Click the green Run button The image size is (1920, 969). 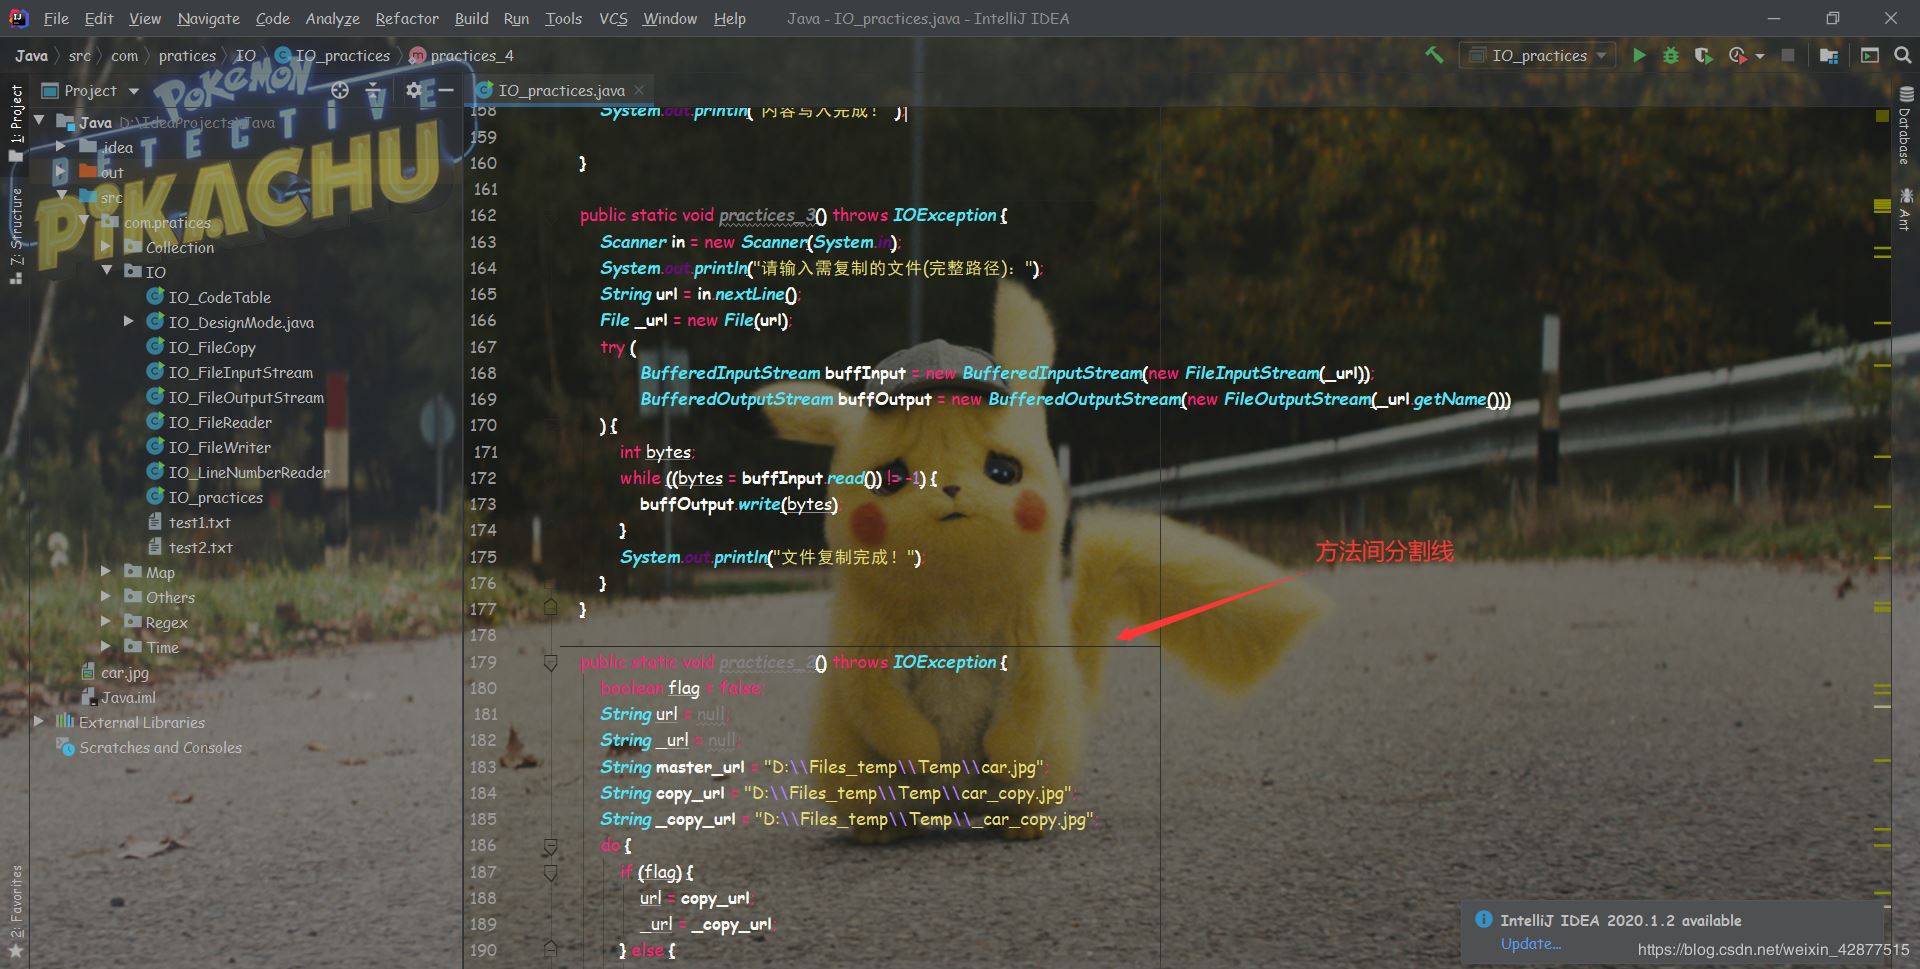click(1639, 56)
